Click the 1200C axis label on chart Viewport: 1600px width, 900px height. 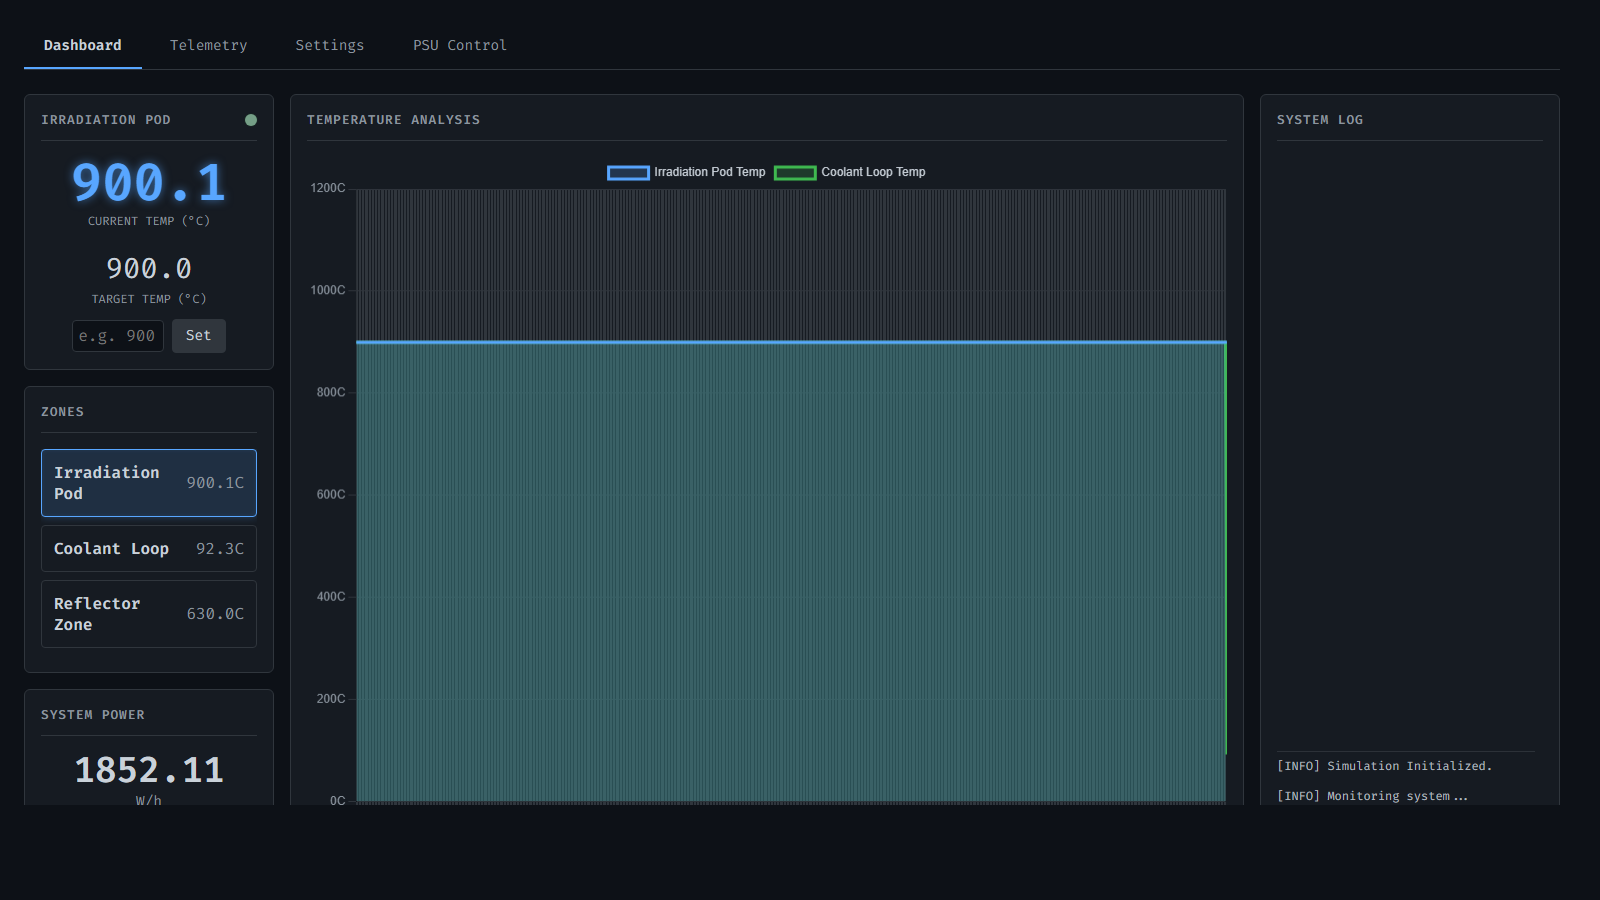[328, 188]
